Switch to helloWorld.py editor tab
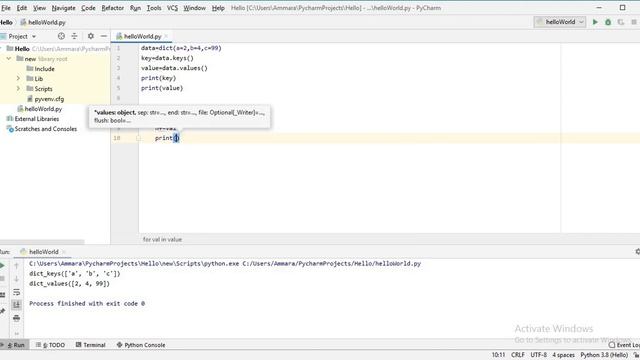Viewport: 640px width, 360px height. [141, 36]
